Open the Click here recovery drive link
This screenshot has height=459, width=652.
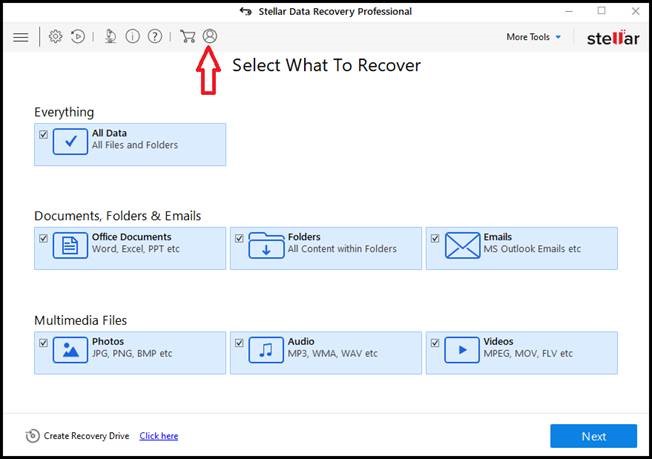[159, 436]
